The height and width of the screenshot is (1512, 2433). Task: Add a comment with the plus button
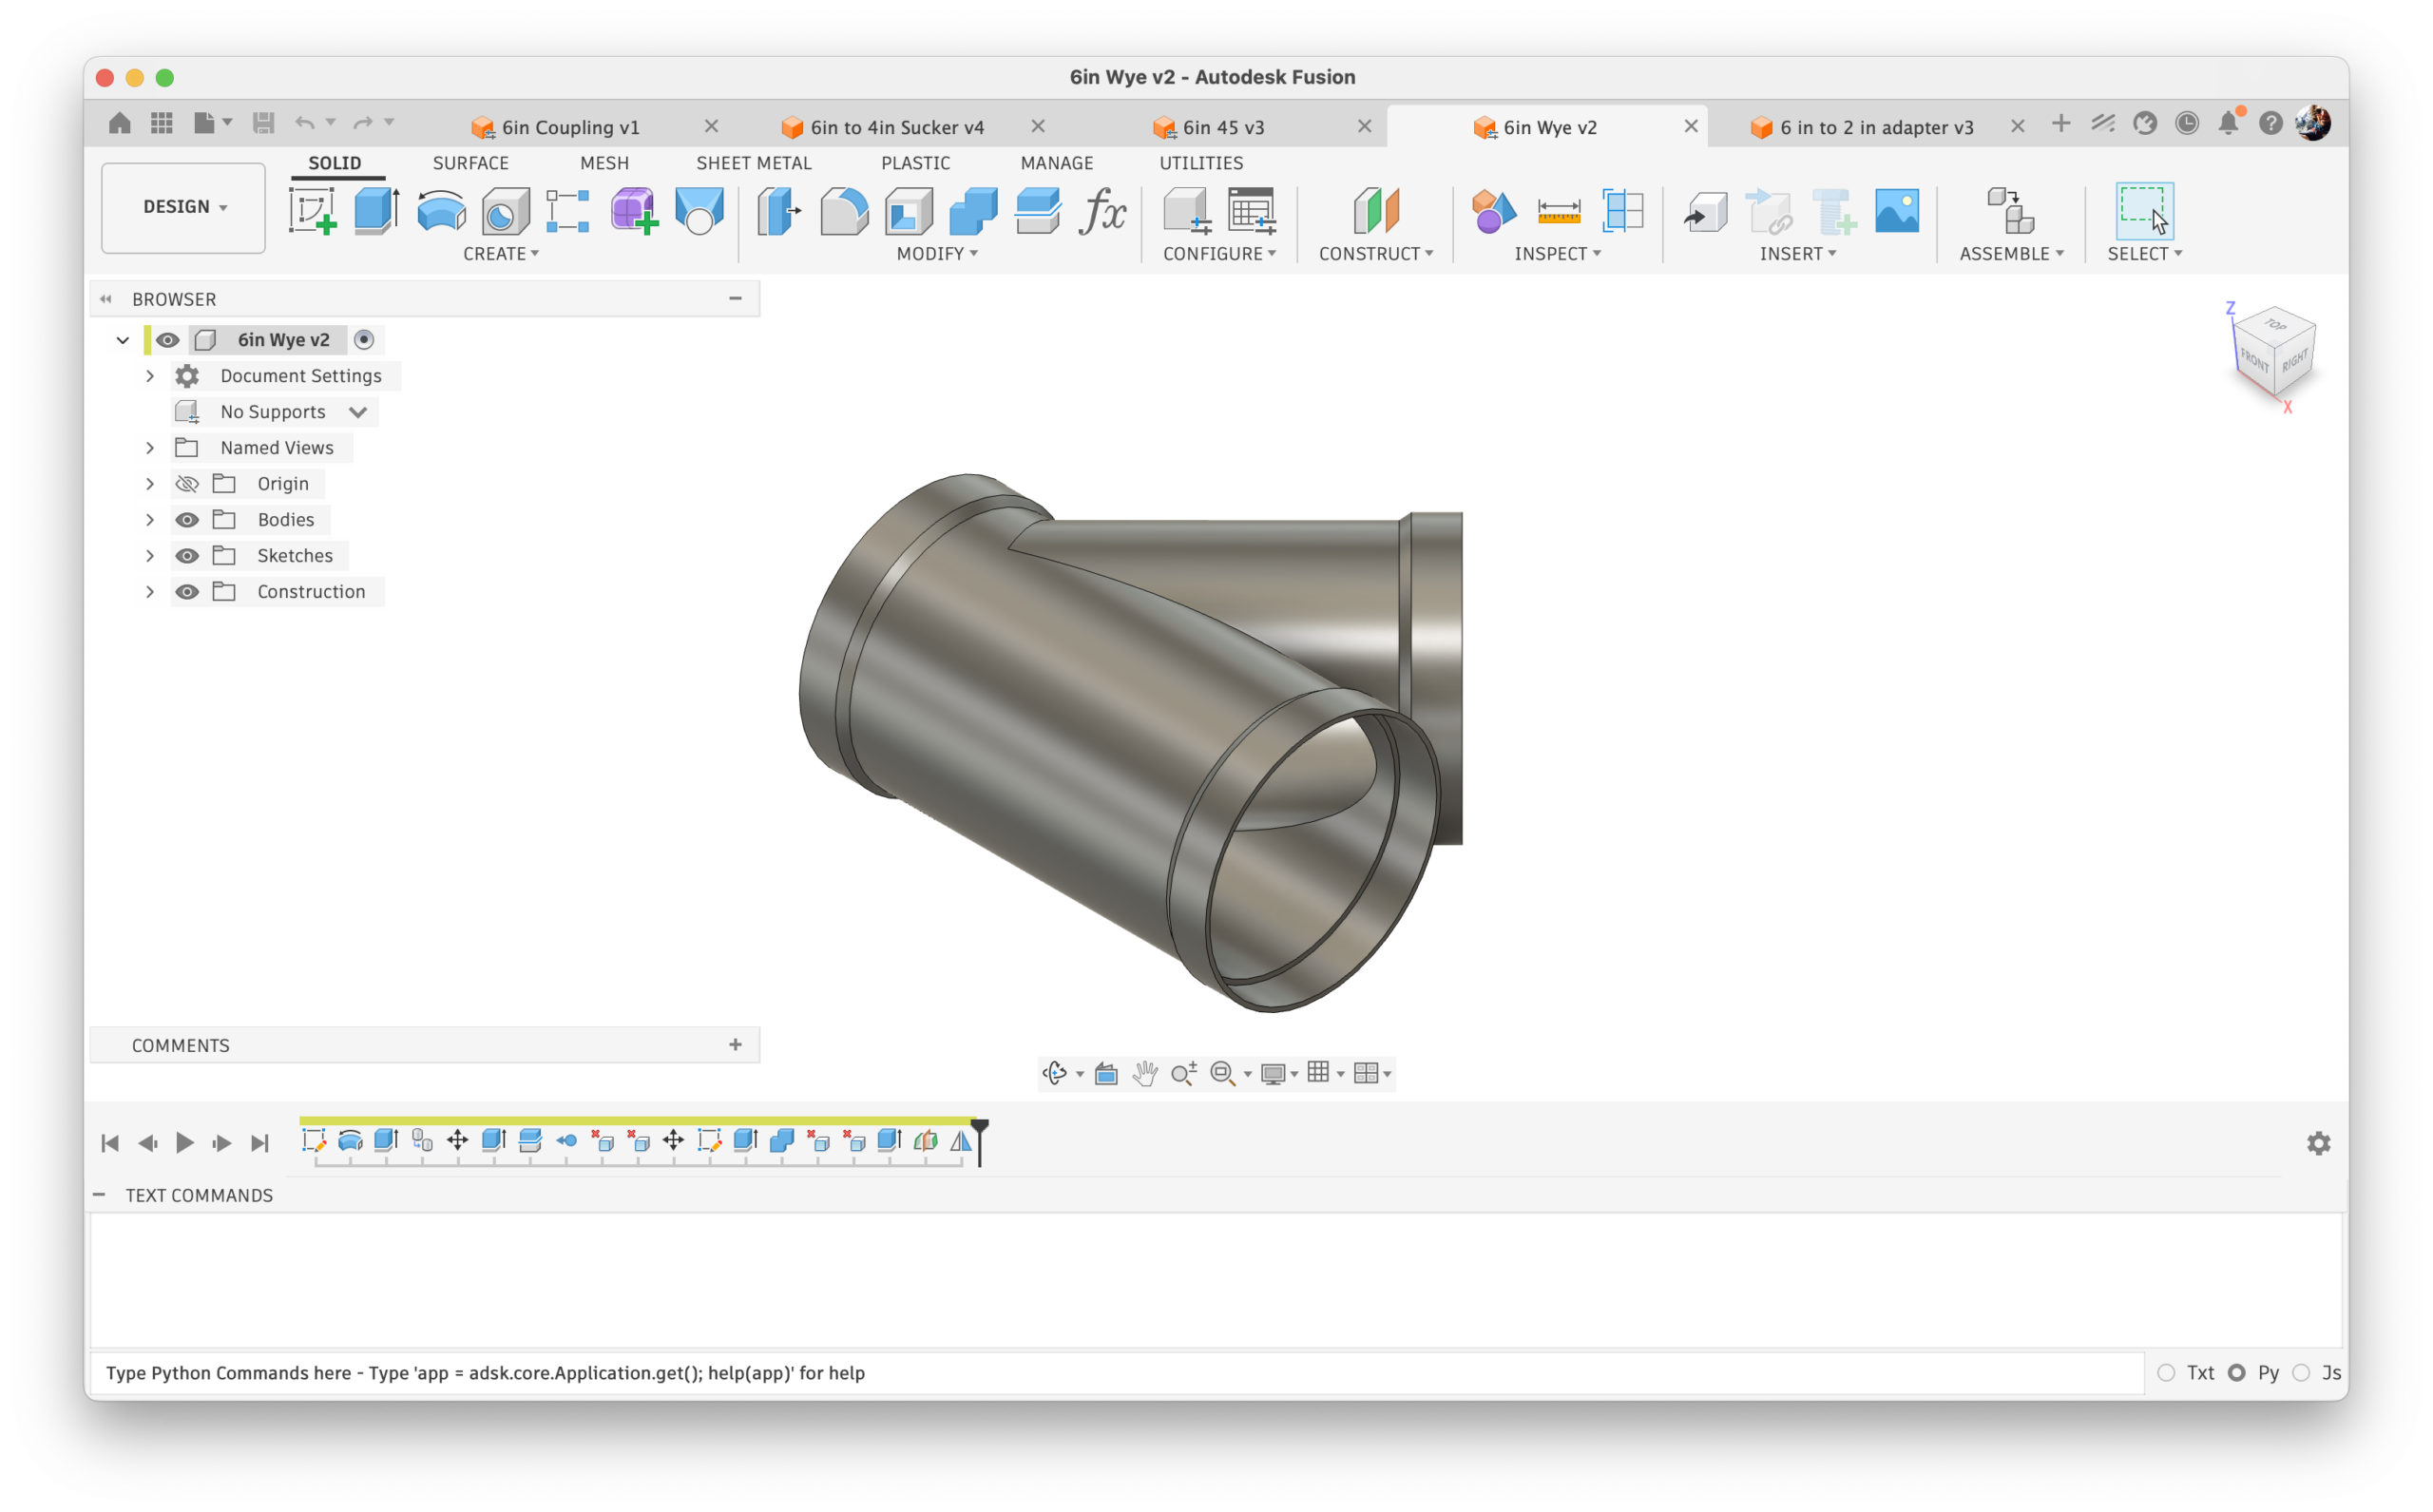(735, 1045)
